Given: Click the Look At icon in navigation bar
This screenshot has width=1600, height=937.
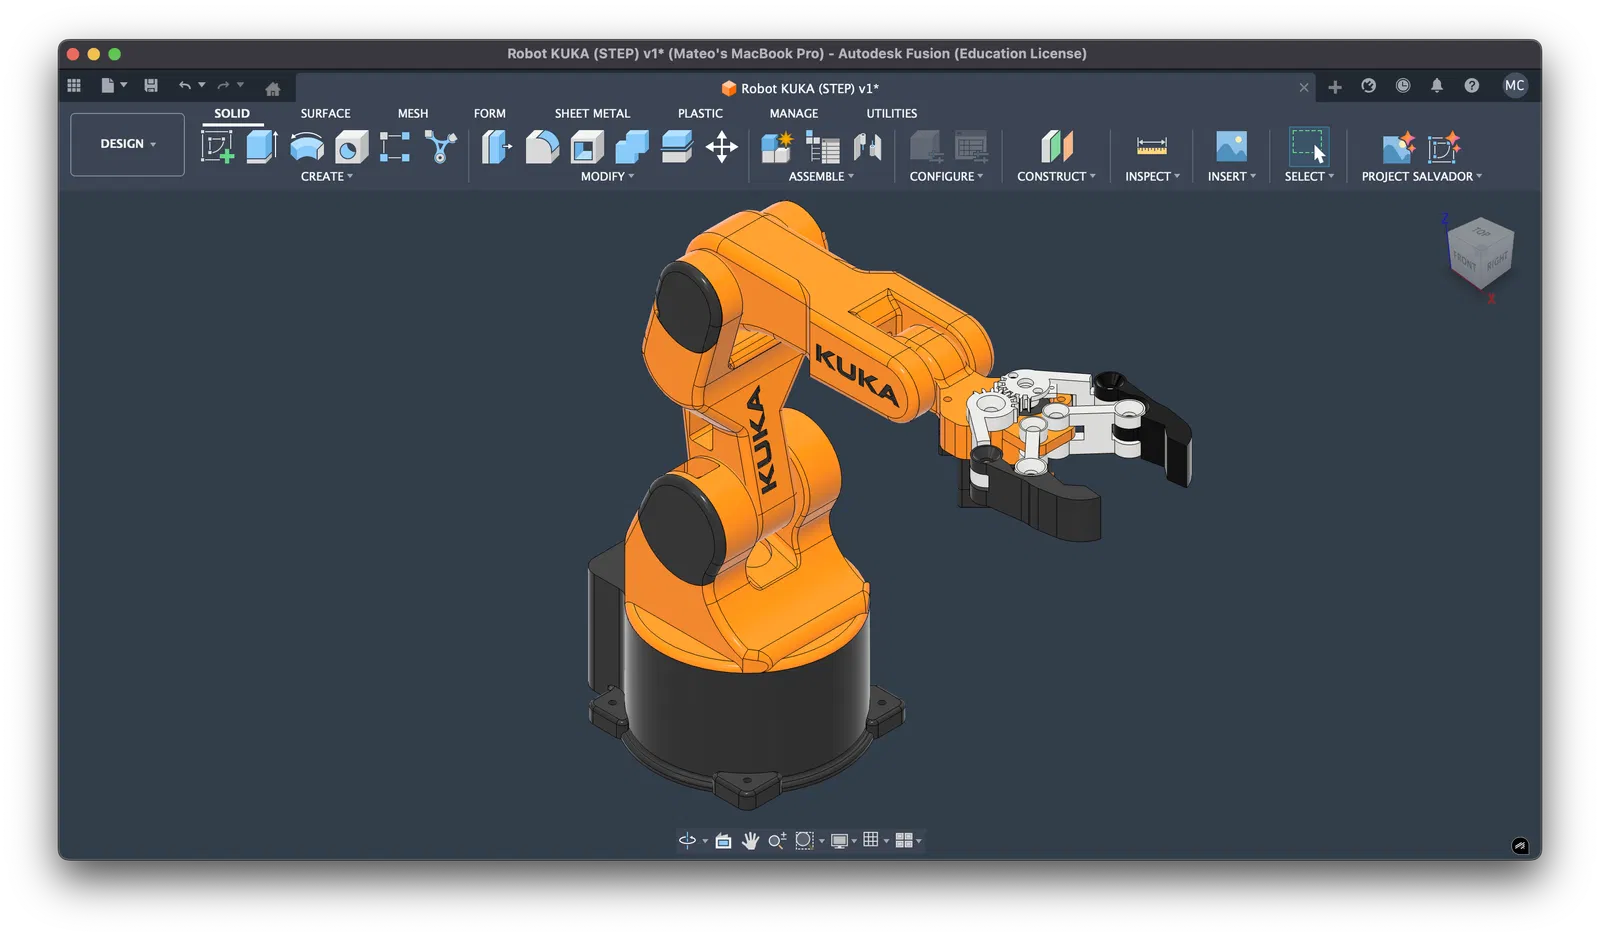Looking at the screenshot, I should pyautogui.click(x=723, y=841).
